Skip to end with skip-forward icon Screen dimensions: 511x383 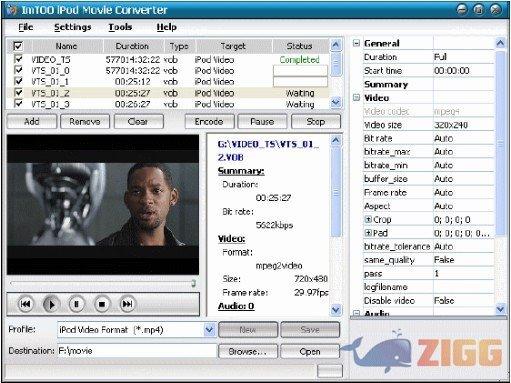[127, 304]
